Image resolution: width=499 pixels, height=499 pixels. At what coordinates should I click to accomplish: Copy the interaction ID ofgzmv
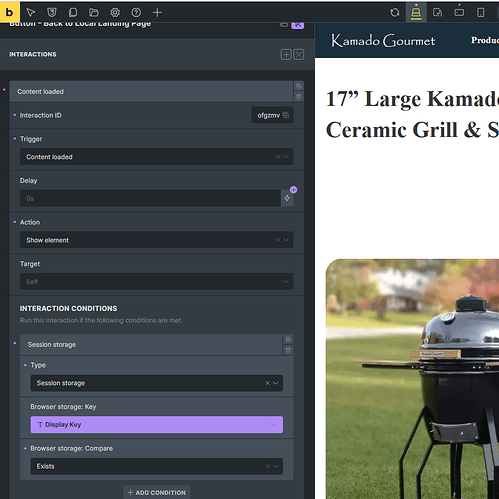click(286, 115)
